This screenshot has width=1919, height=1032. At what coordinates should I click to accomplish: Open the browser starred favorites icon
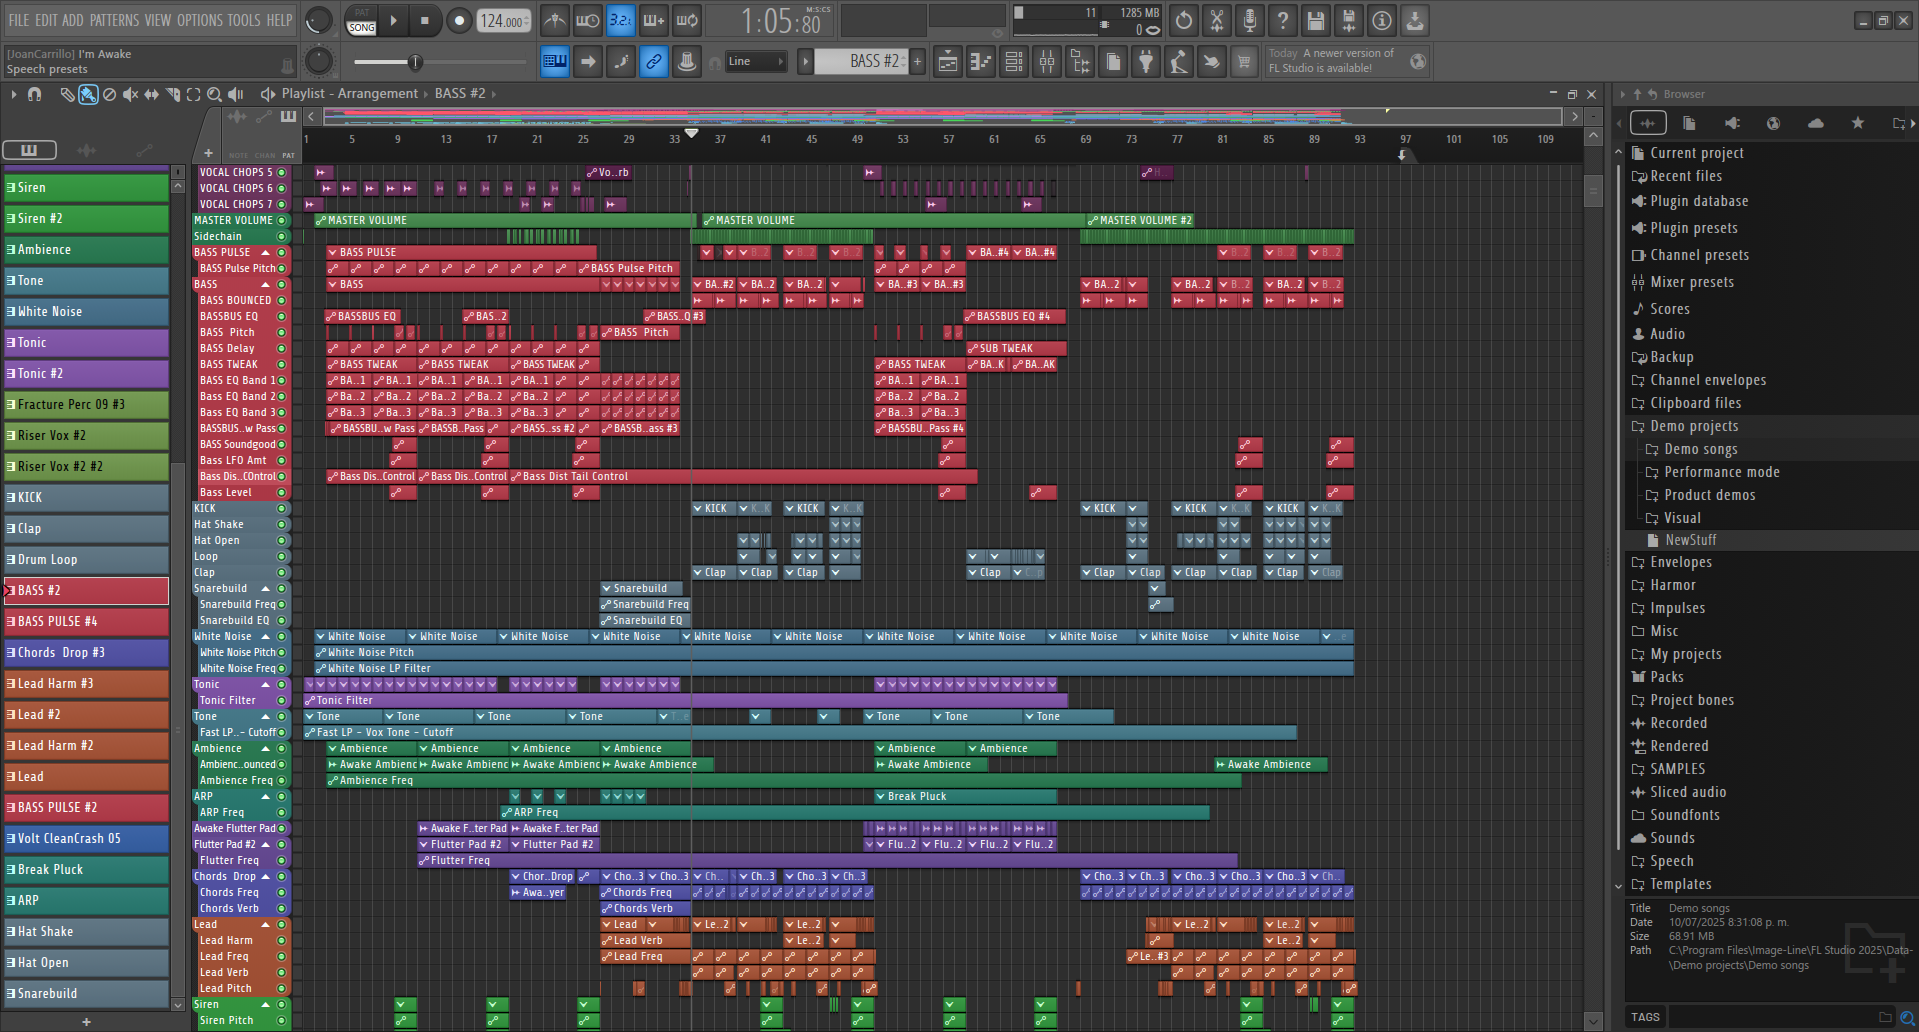pos(1857,123)
